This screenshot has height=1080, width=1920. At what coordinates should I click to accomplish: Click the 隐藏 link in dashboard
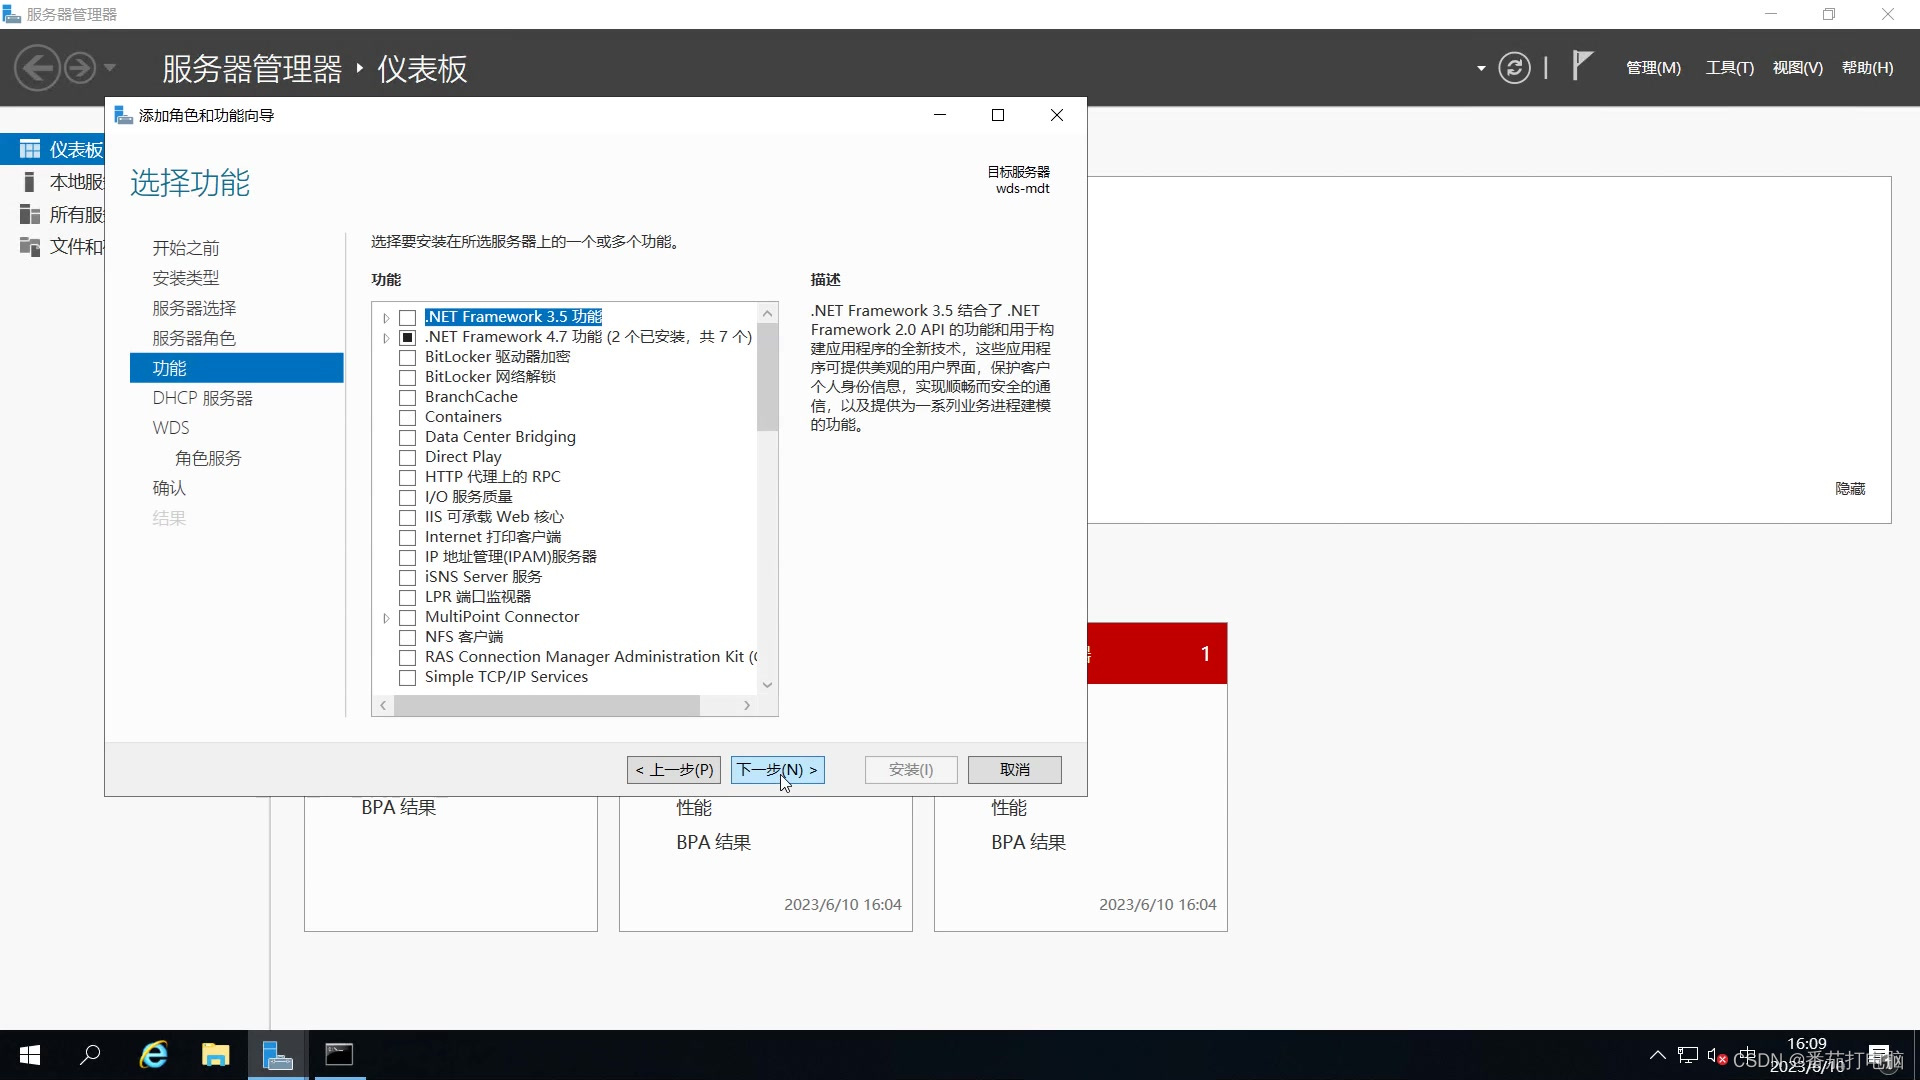pyautogui.click(x=1850, y=489)
